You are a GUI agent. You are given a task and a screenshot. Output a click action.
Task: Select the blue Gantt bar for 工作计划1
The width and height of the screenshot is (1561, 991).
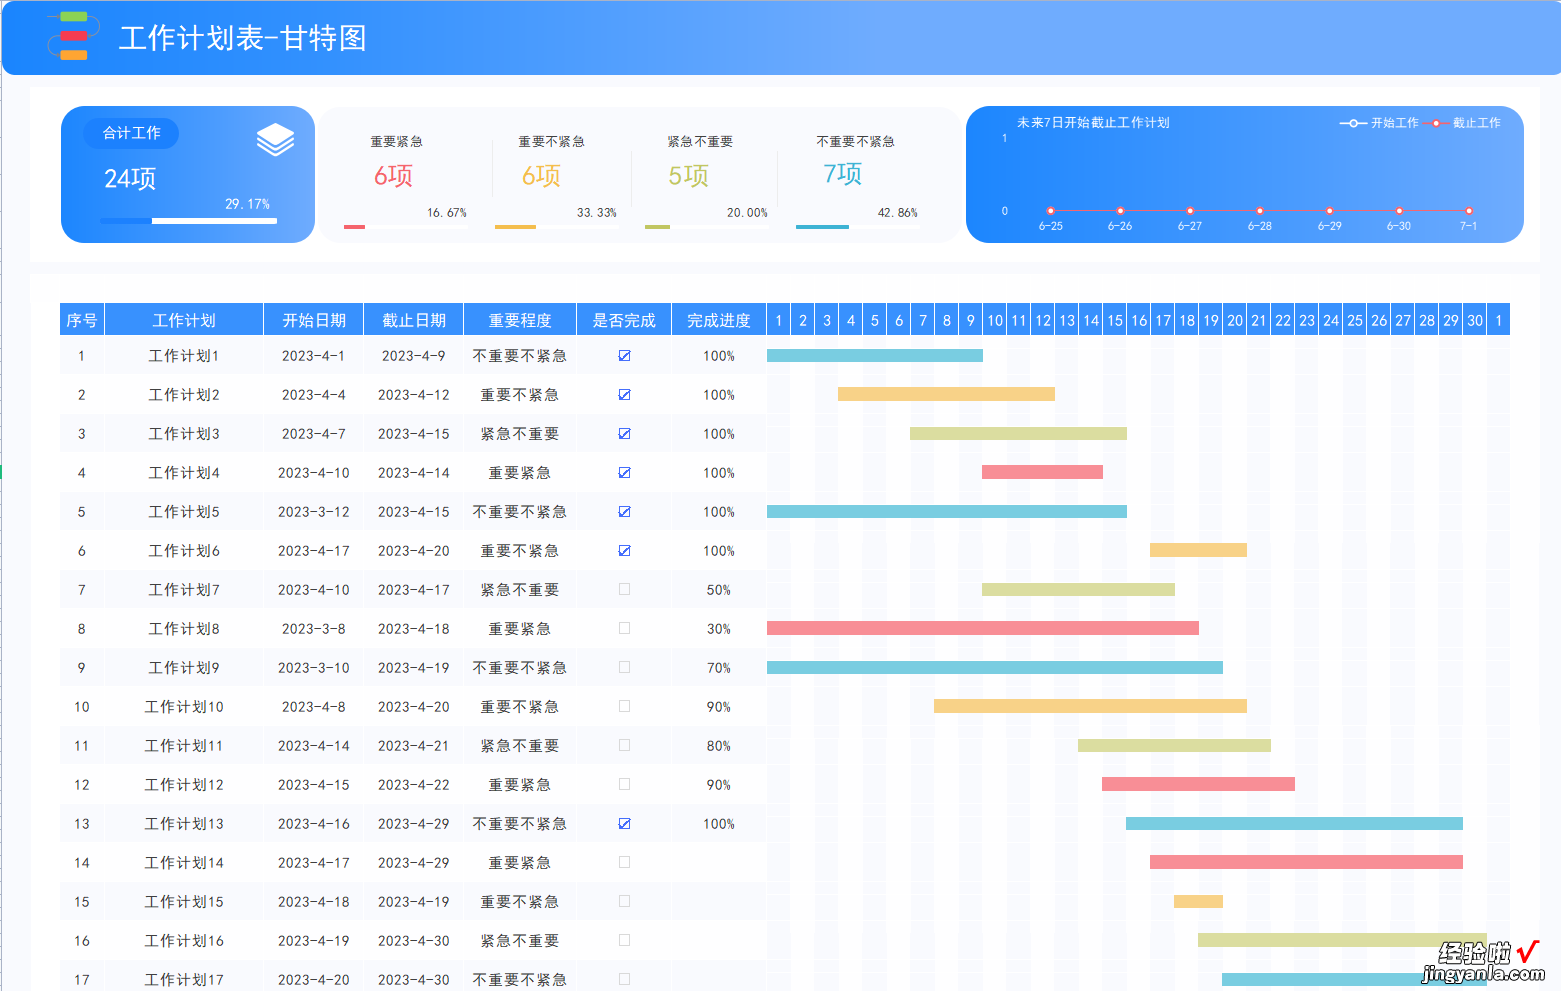click(x=875, y=356)
